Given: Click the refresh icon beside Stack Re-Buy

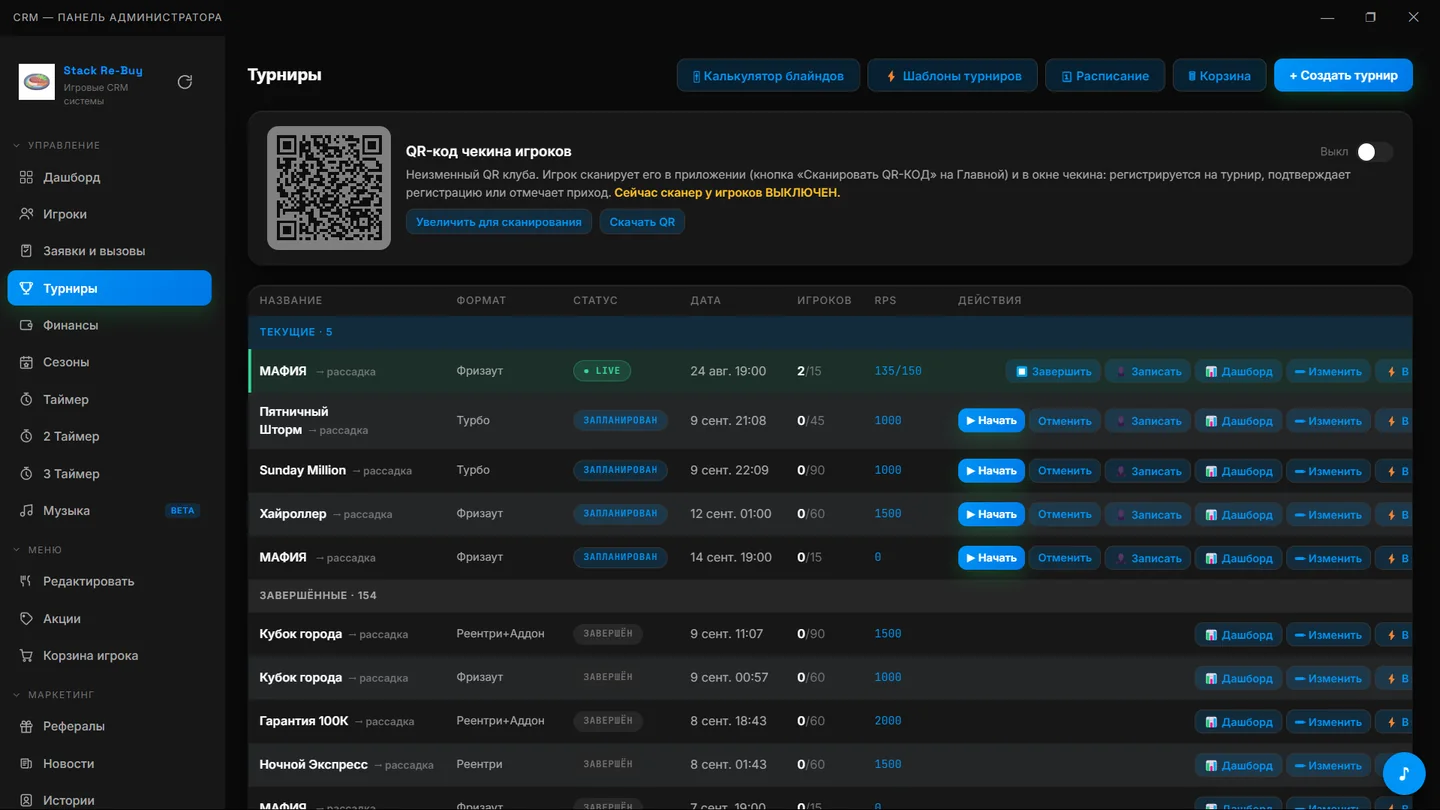Looking at the screenshot, I should 185,82.
